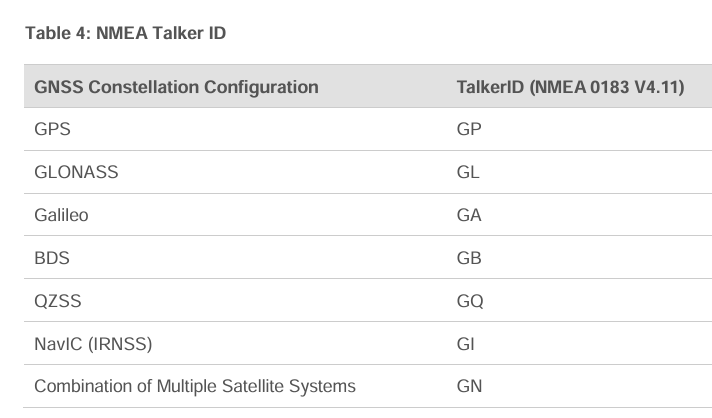Click the GN talker ID value
This screenshot has height=418, width=712.
(x=469, y=386)
